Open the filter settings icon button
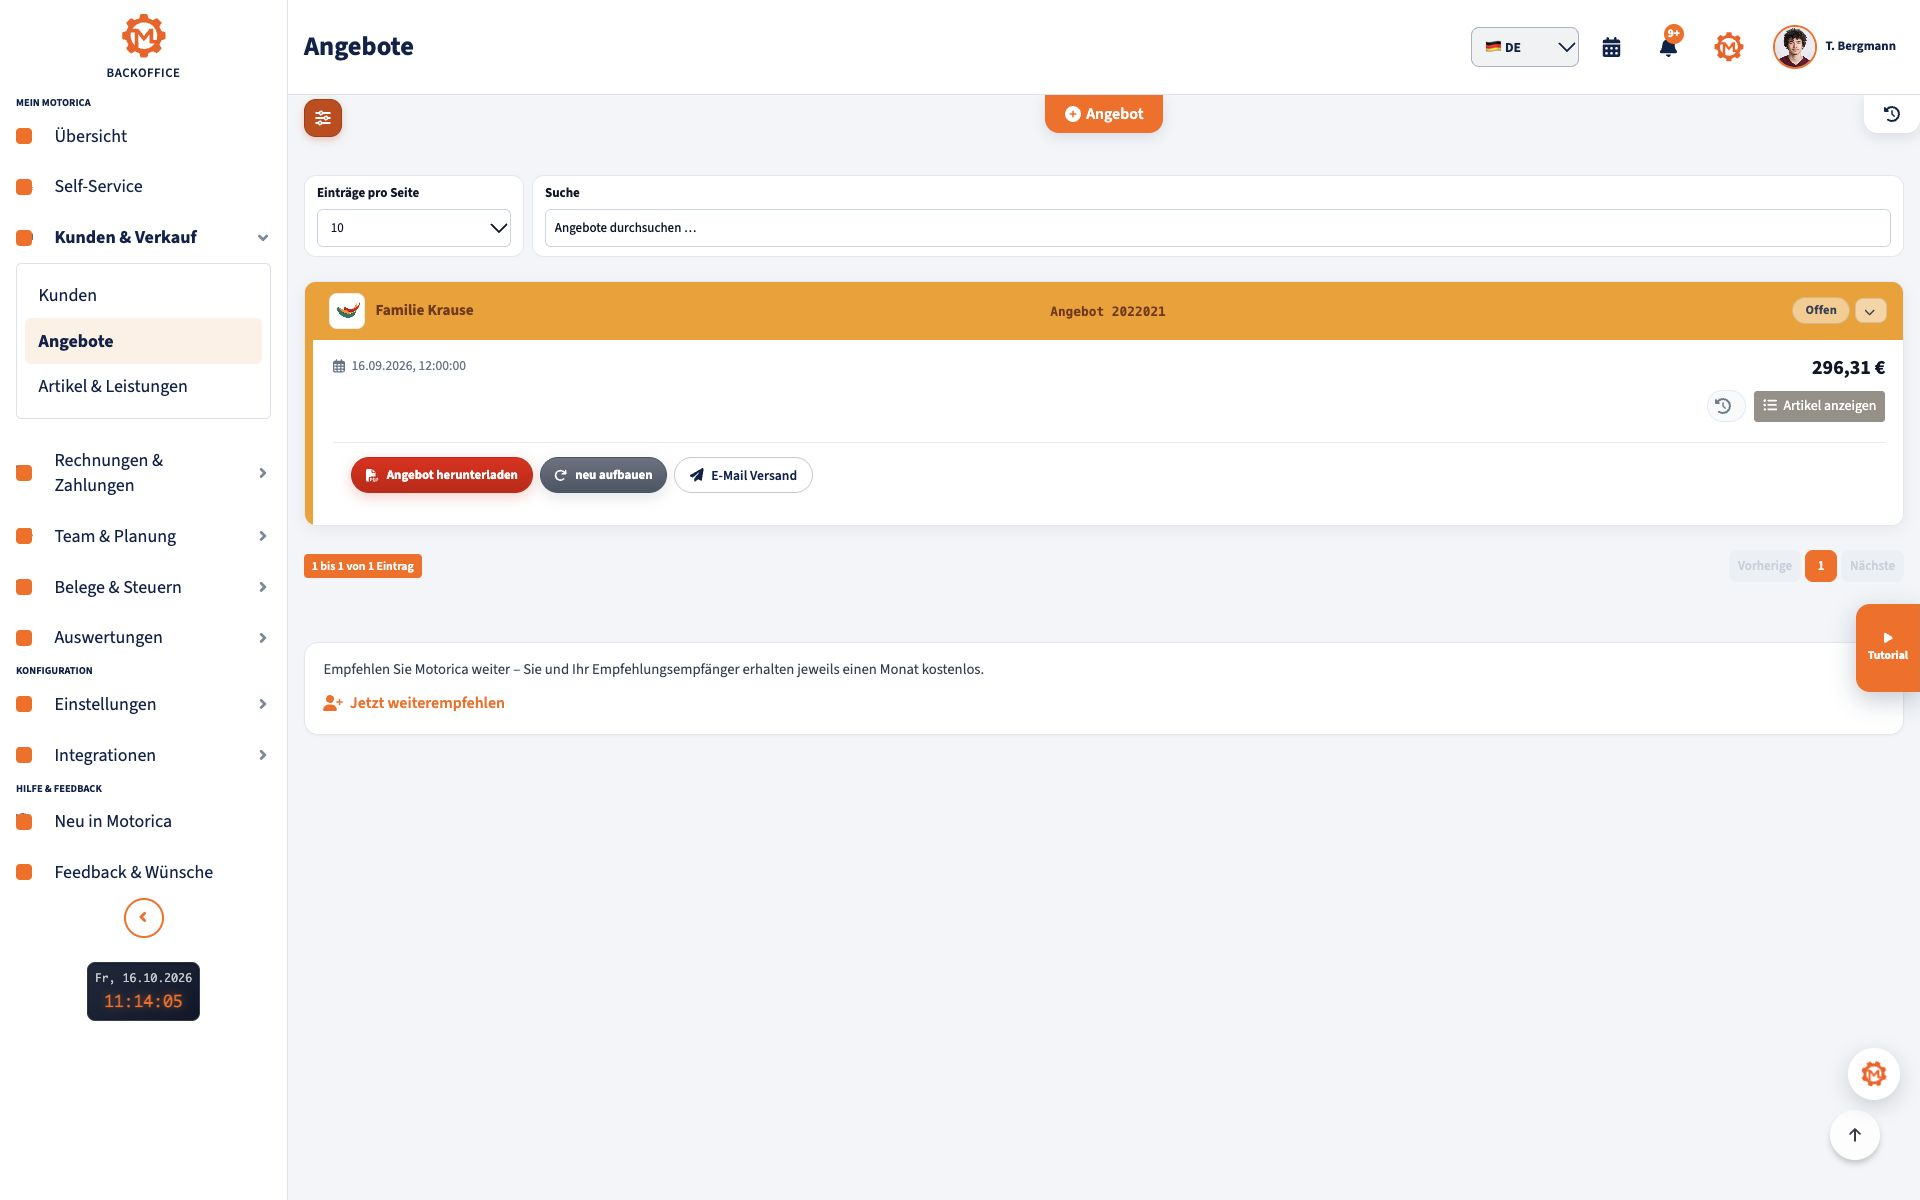This screenshot has height=1200, width=1920. pyautogui.click(x=323, y=118)
